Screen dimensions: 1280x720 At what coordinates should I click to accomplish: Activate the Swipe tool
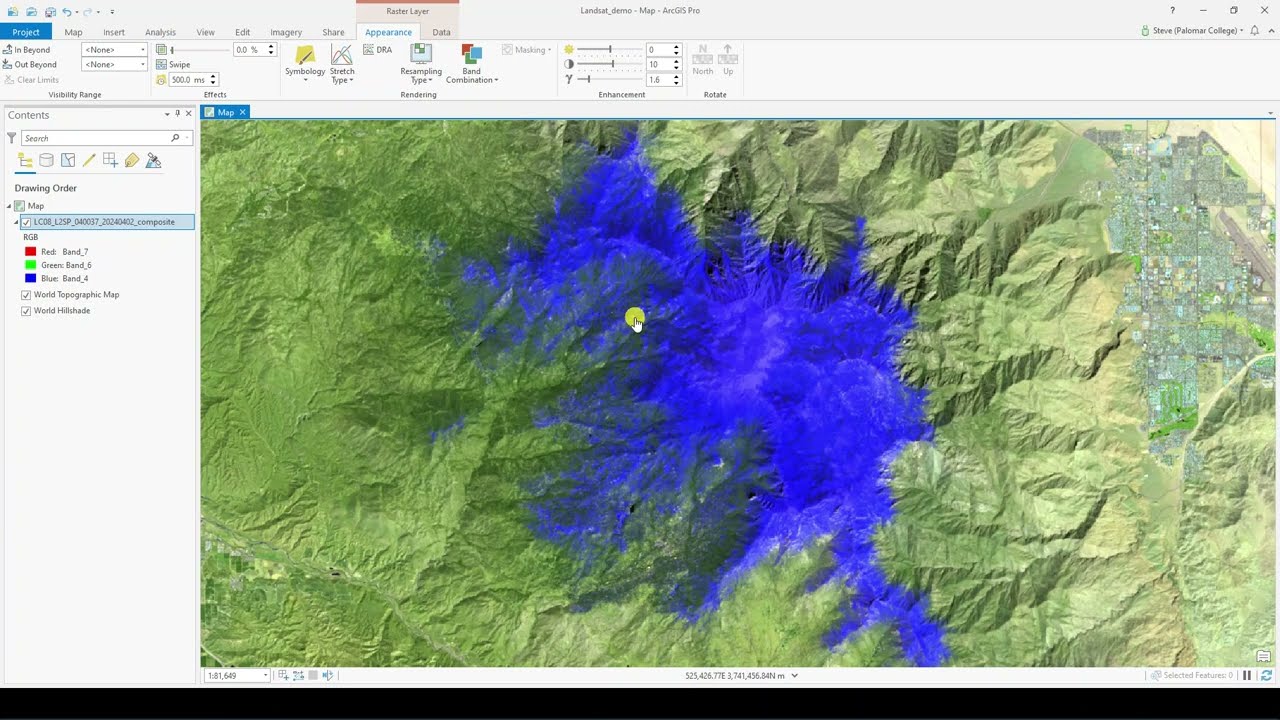pyautogui.click(x=174, y=64)
